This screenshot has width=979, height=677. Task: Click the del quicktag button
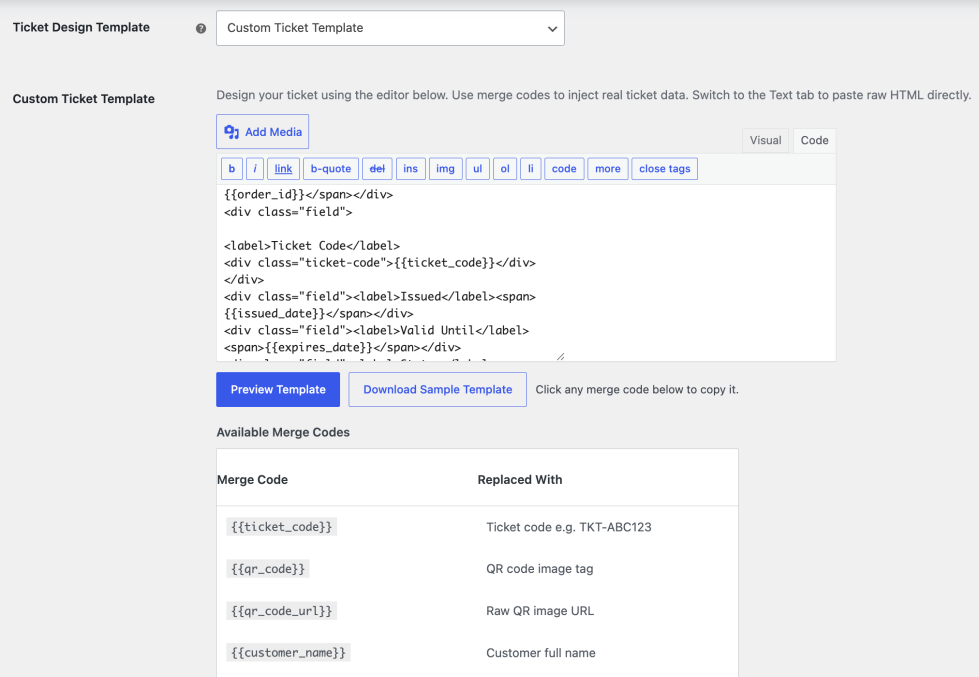(x=377, y=169)
